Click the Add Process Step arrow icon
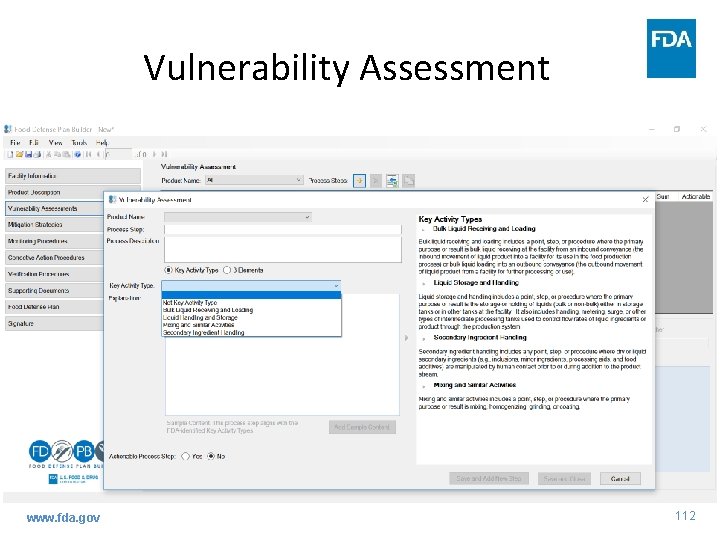This screenshot has width=720, height=540. click(359, 181)
